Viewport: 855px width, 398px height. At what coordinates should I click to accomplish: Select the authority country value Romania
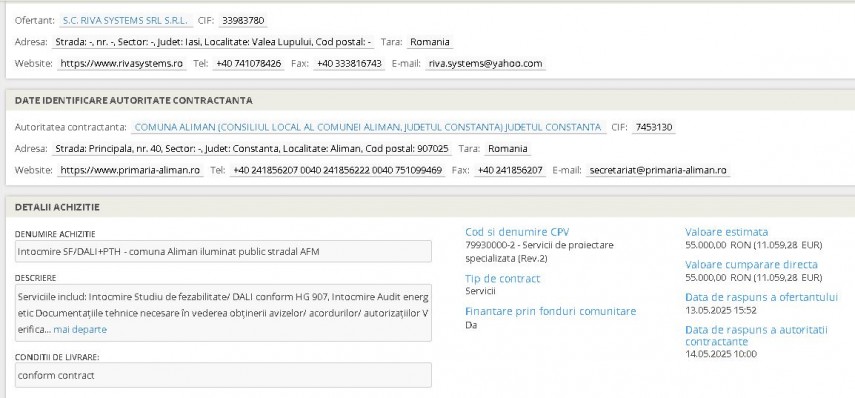click(508, 148)
